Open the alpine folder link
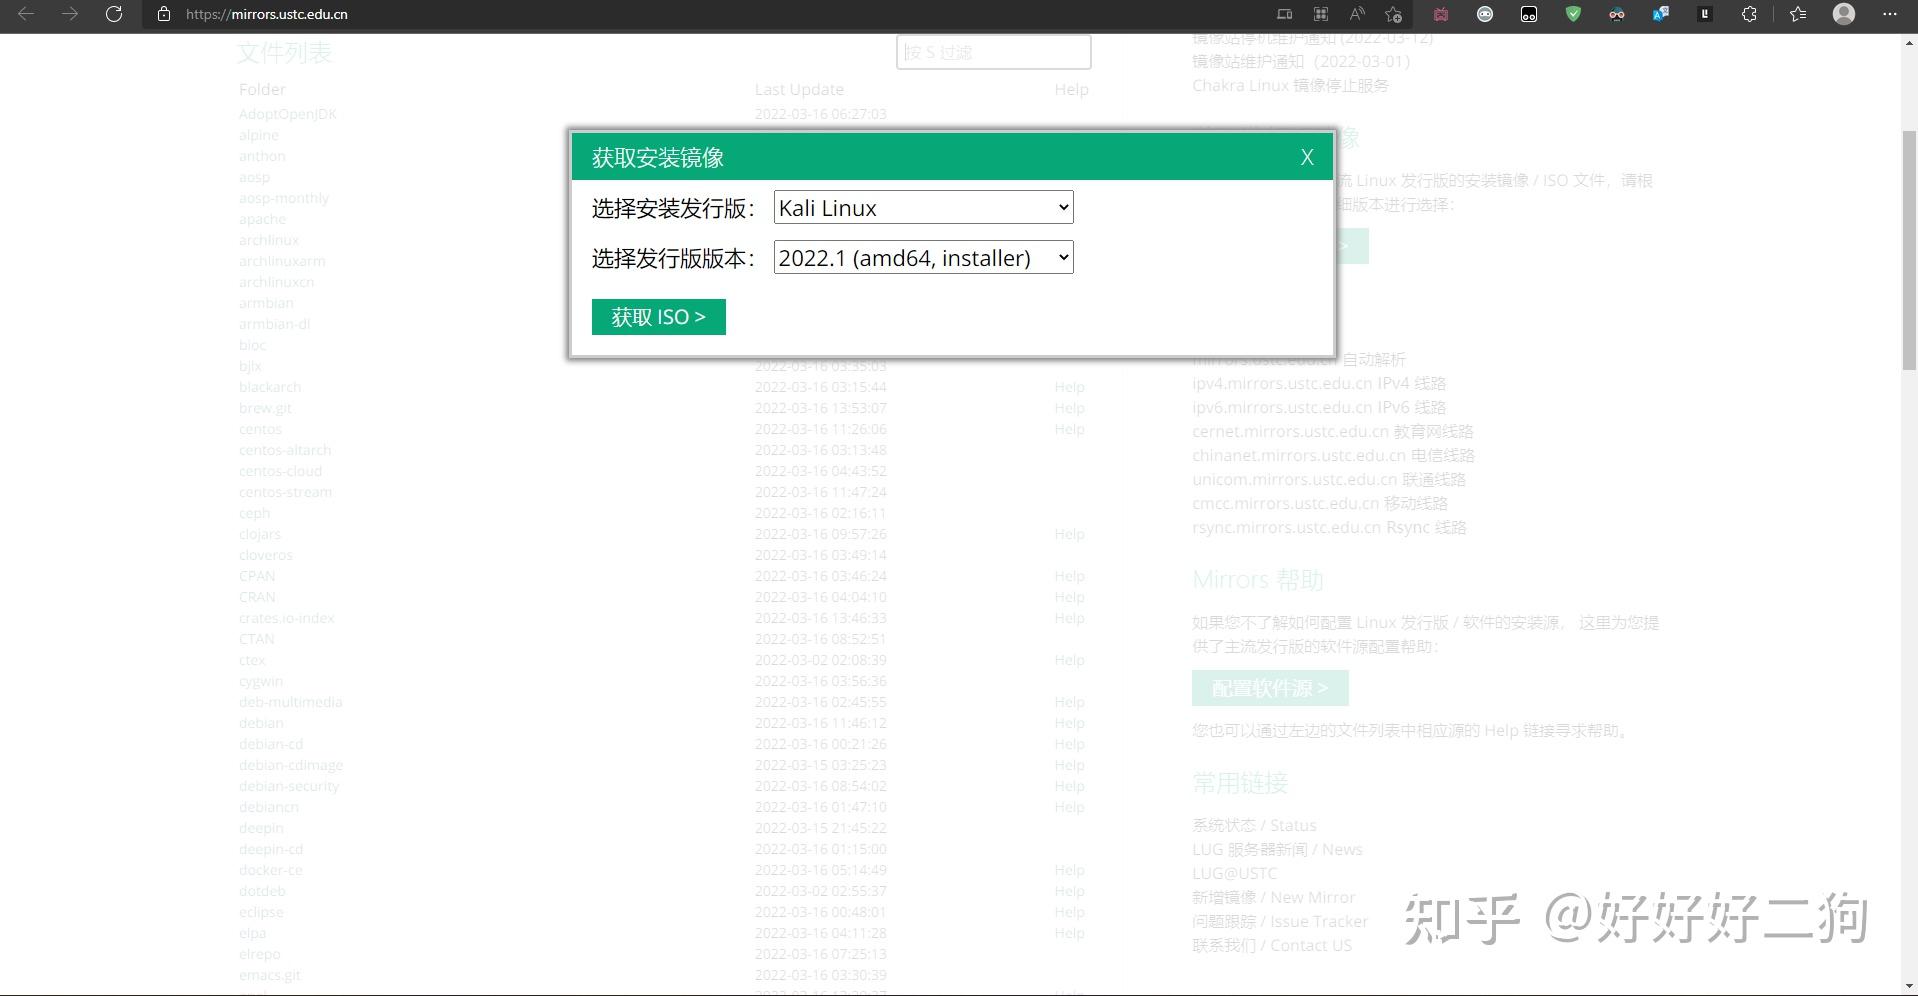The image size is (1918, 996). [x=259, y=135]
